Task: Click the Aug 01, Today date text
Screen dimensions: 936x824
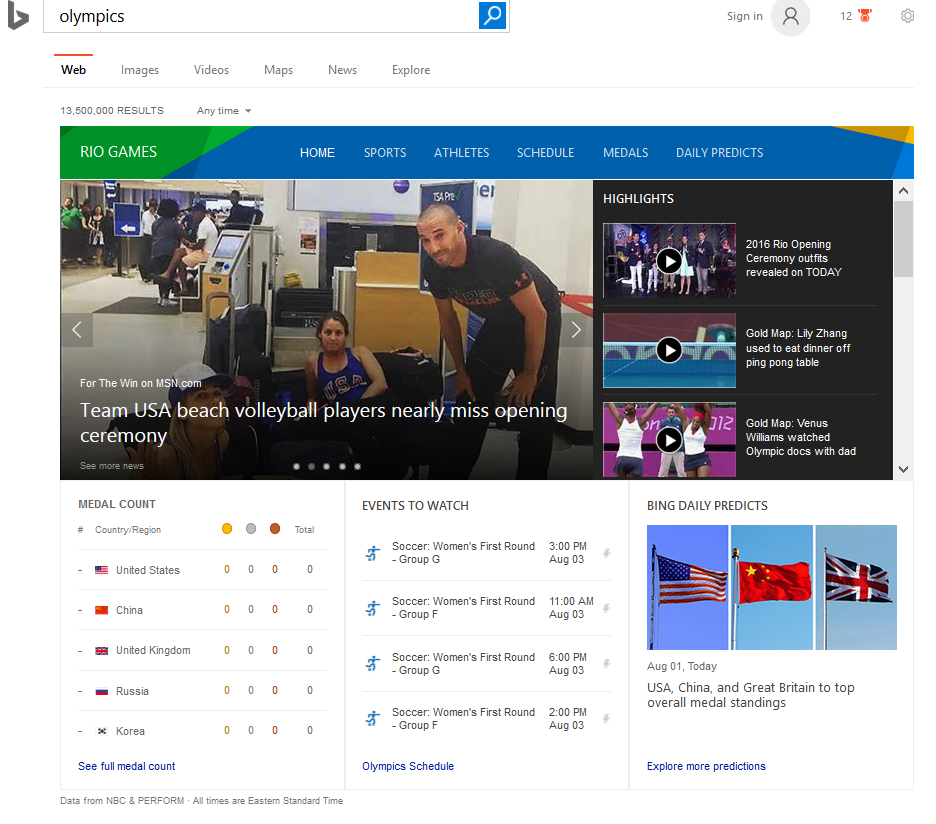Action: pos(682,666)
